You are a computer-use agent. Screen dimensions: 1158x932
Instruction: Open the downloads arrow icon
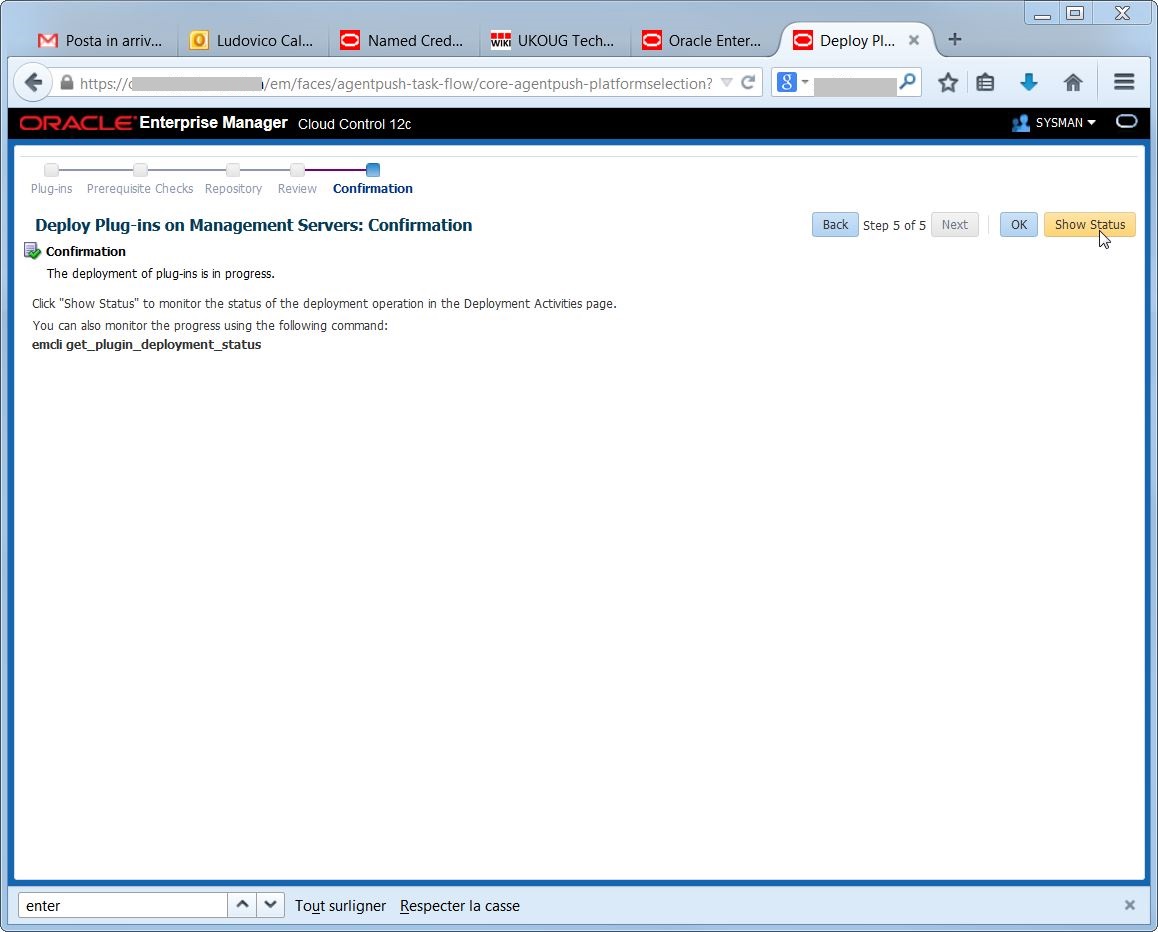pyautogui.click(x=1029, y=83)
